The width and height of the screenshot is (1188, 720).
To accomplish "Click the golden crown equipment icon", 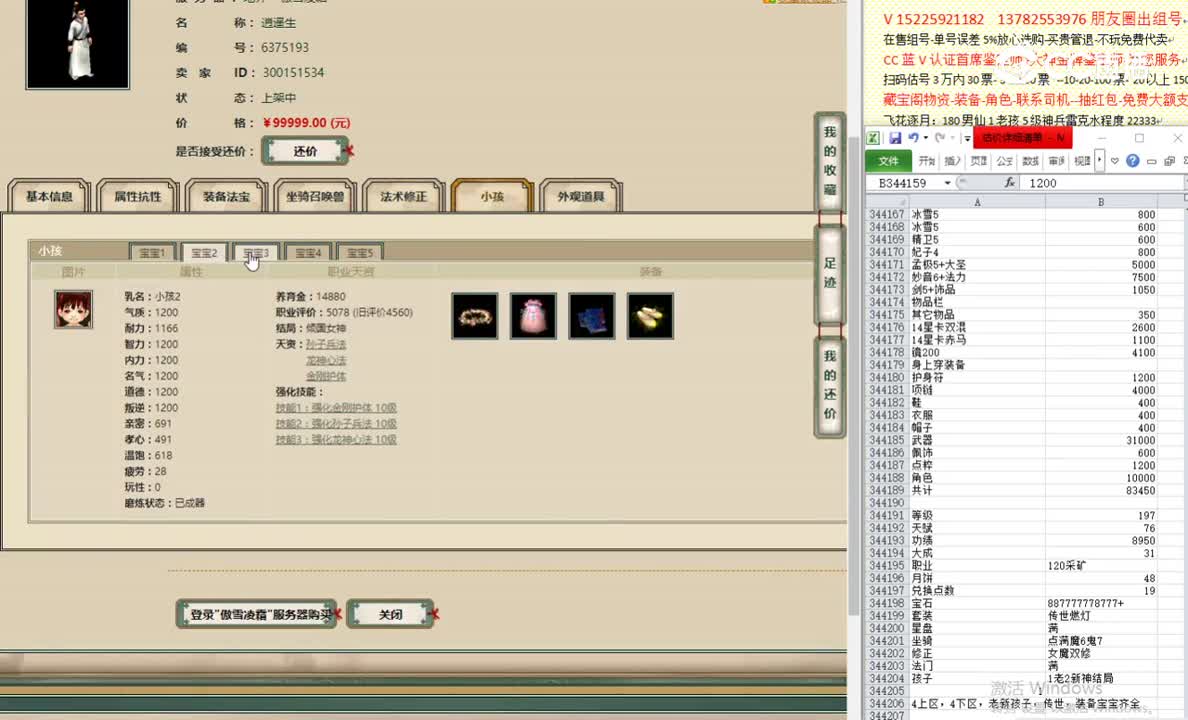I will (x=474, y=315).
